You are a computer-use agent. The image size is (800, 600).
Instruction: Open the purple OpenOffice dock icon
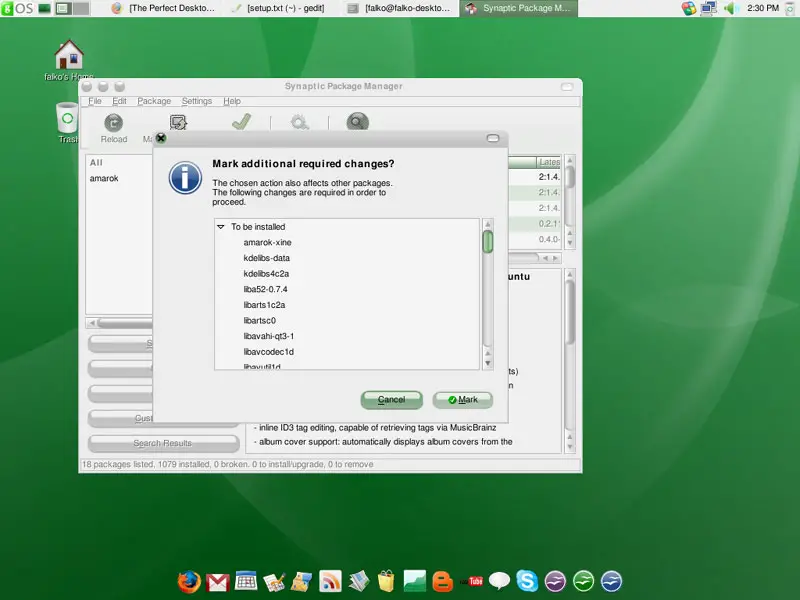tap(555, 581)
